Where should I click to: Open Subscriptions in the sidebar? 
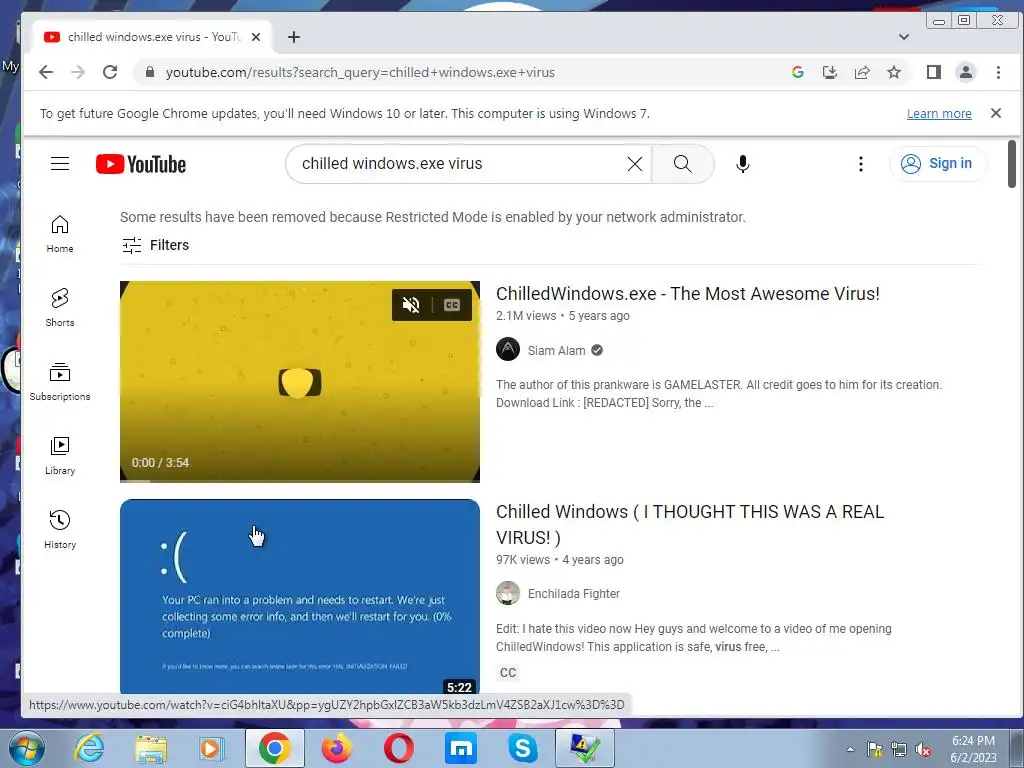(x=60, y=381)
